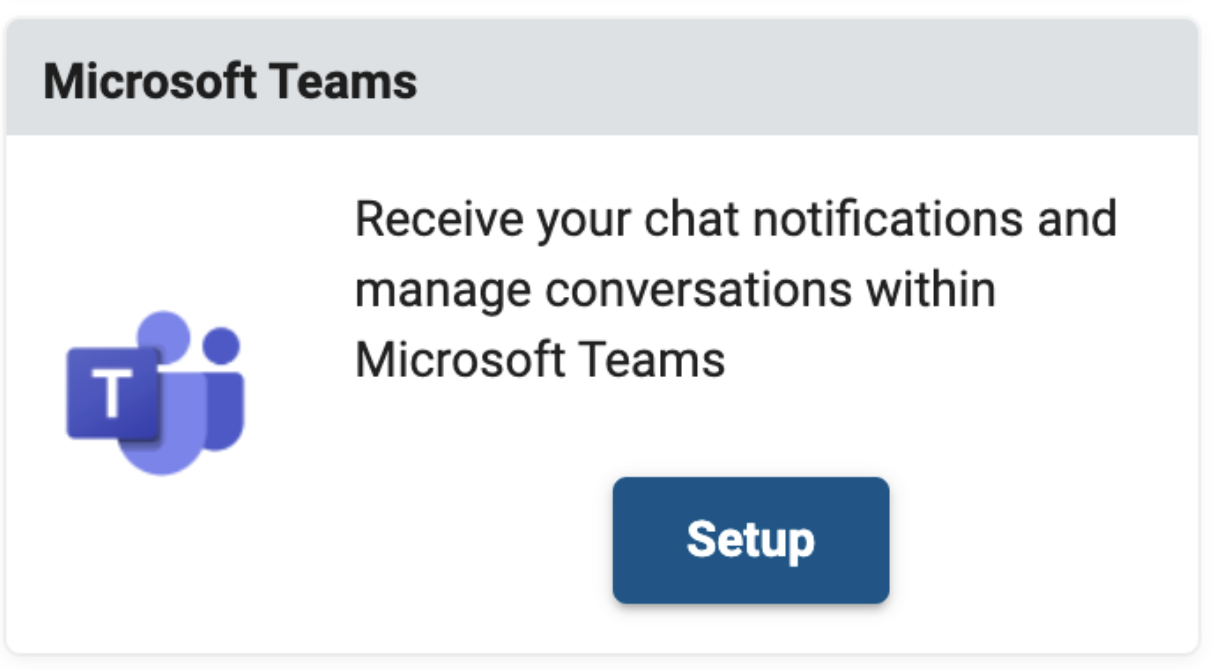This screenshot has width=1212, height=670.
Task: Select the Microsoft Teams card title
Action: [x=230, y=82]
